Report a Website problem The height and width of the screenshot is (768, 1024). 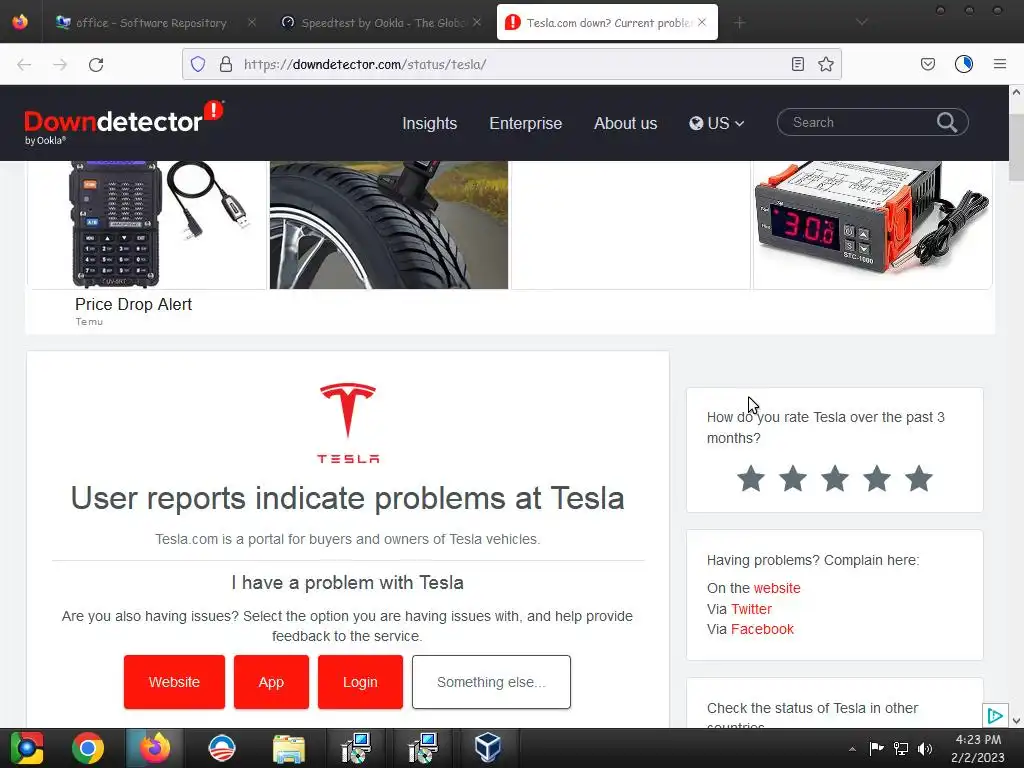[x=174, y=682]
